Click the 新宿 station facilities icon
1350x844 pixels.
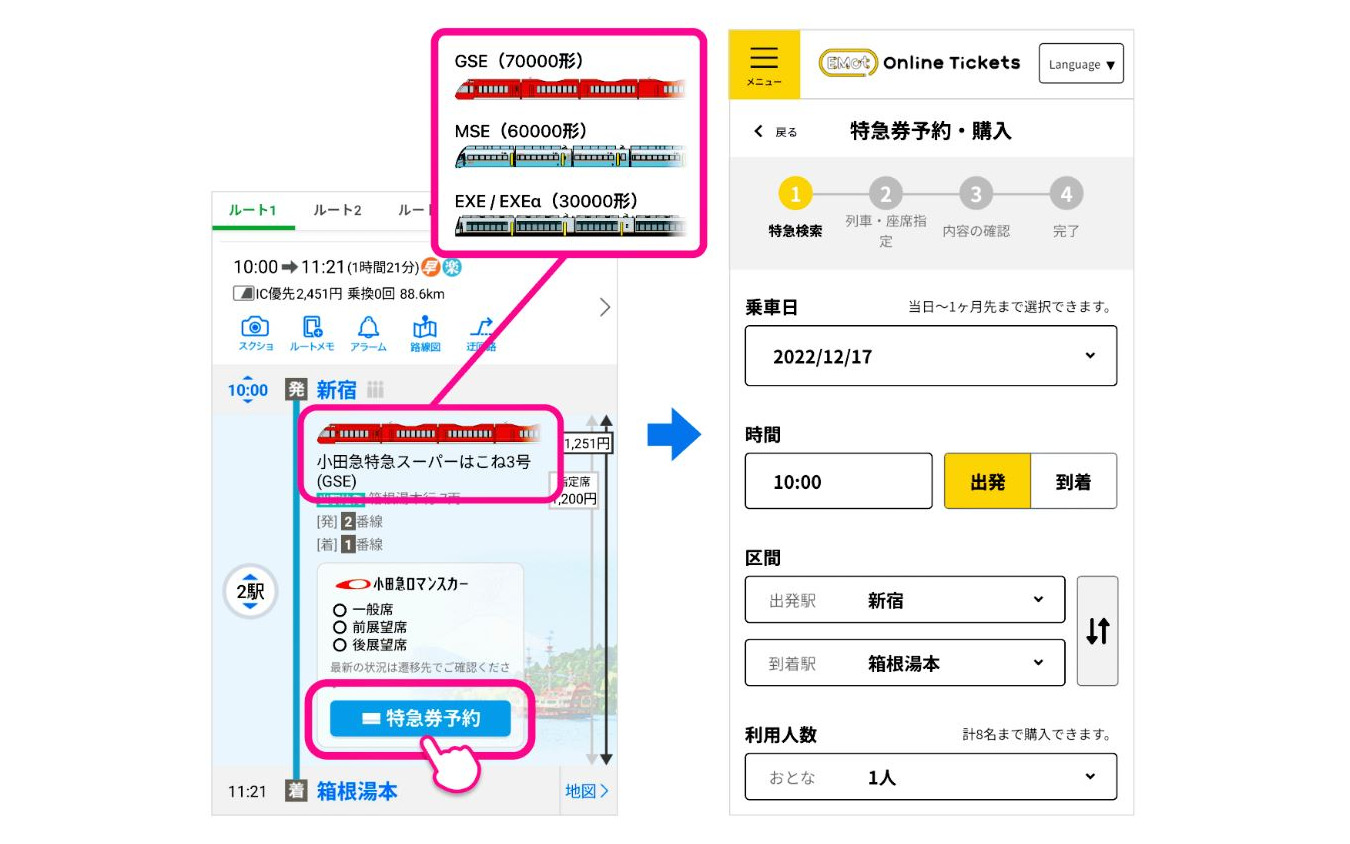coord(376,390)
